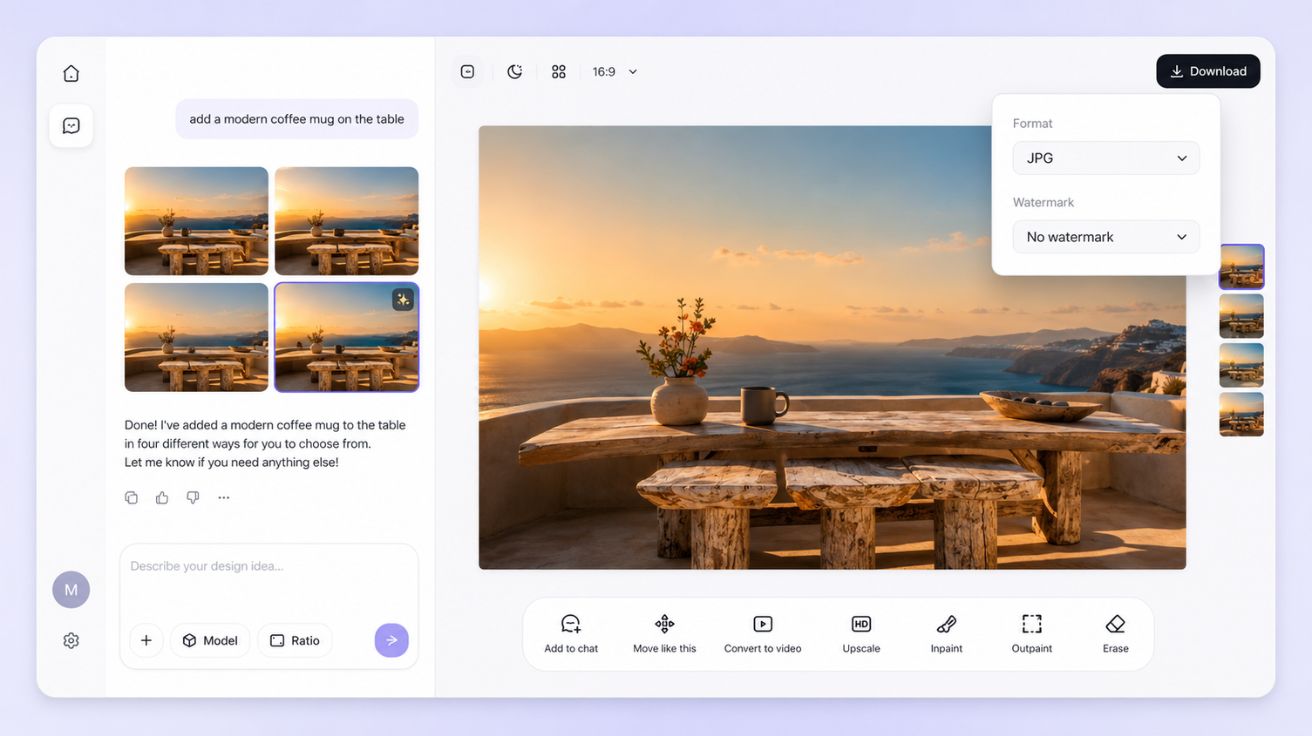
Task: Select first thumbnail in right strip
Action: tap(1241, 267)
